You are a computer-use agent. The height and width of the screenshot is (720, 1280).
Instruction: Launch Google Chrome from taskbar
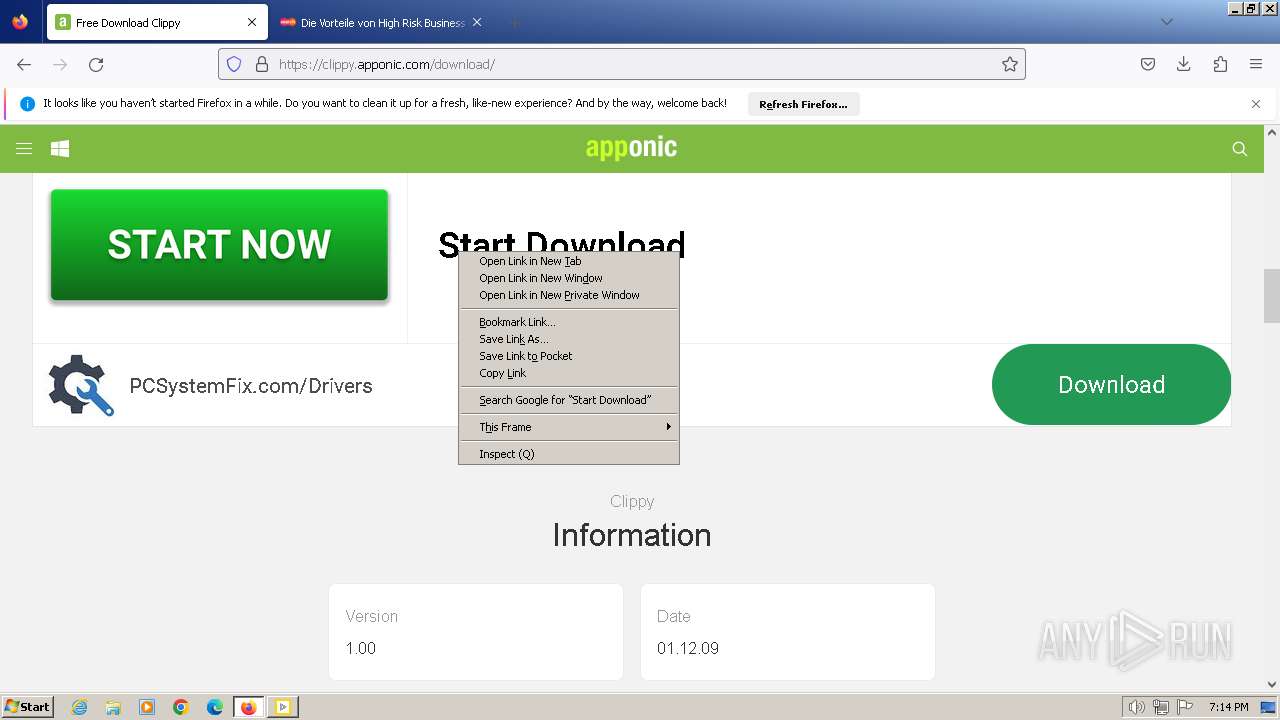(x=181, y=707)
